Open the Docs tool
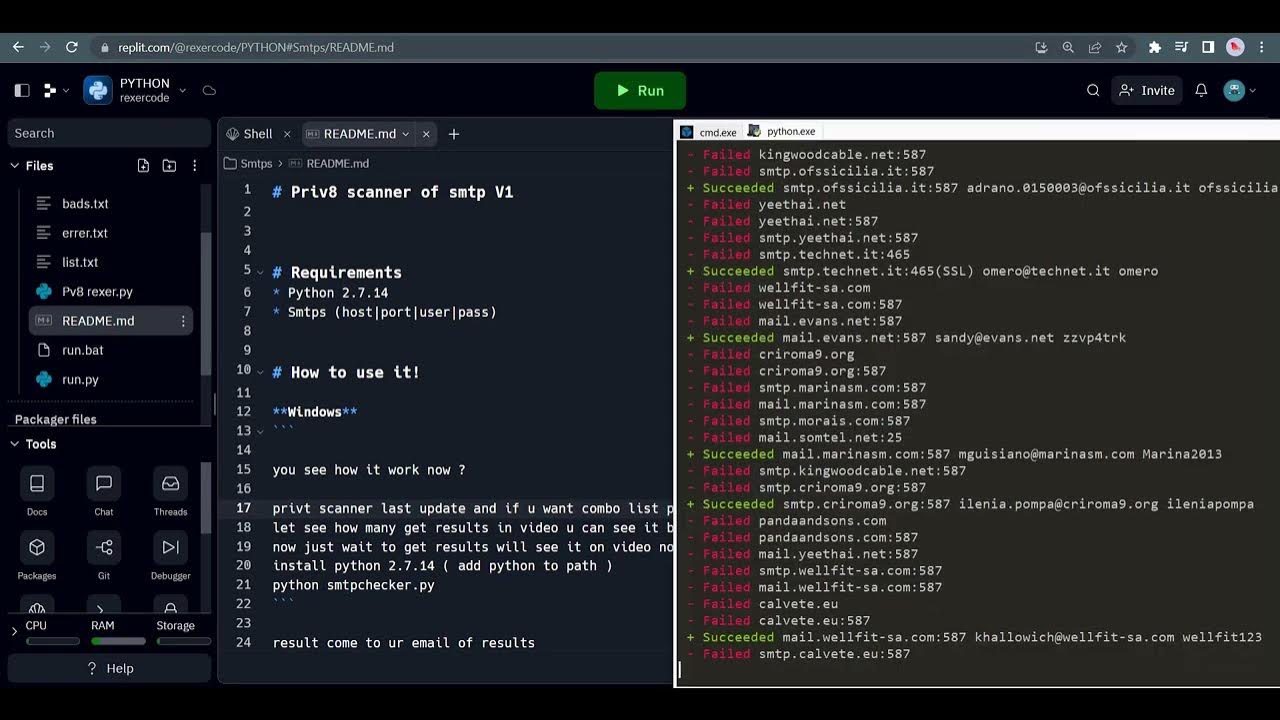This screenshot has height=720, width=1280. pyautogui.click(x=37, y=492)
